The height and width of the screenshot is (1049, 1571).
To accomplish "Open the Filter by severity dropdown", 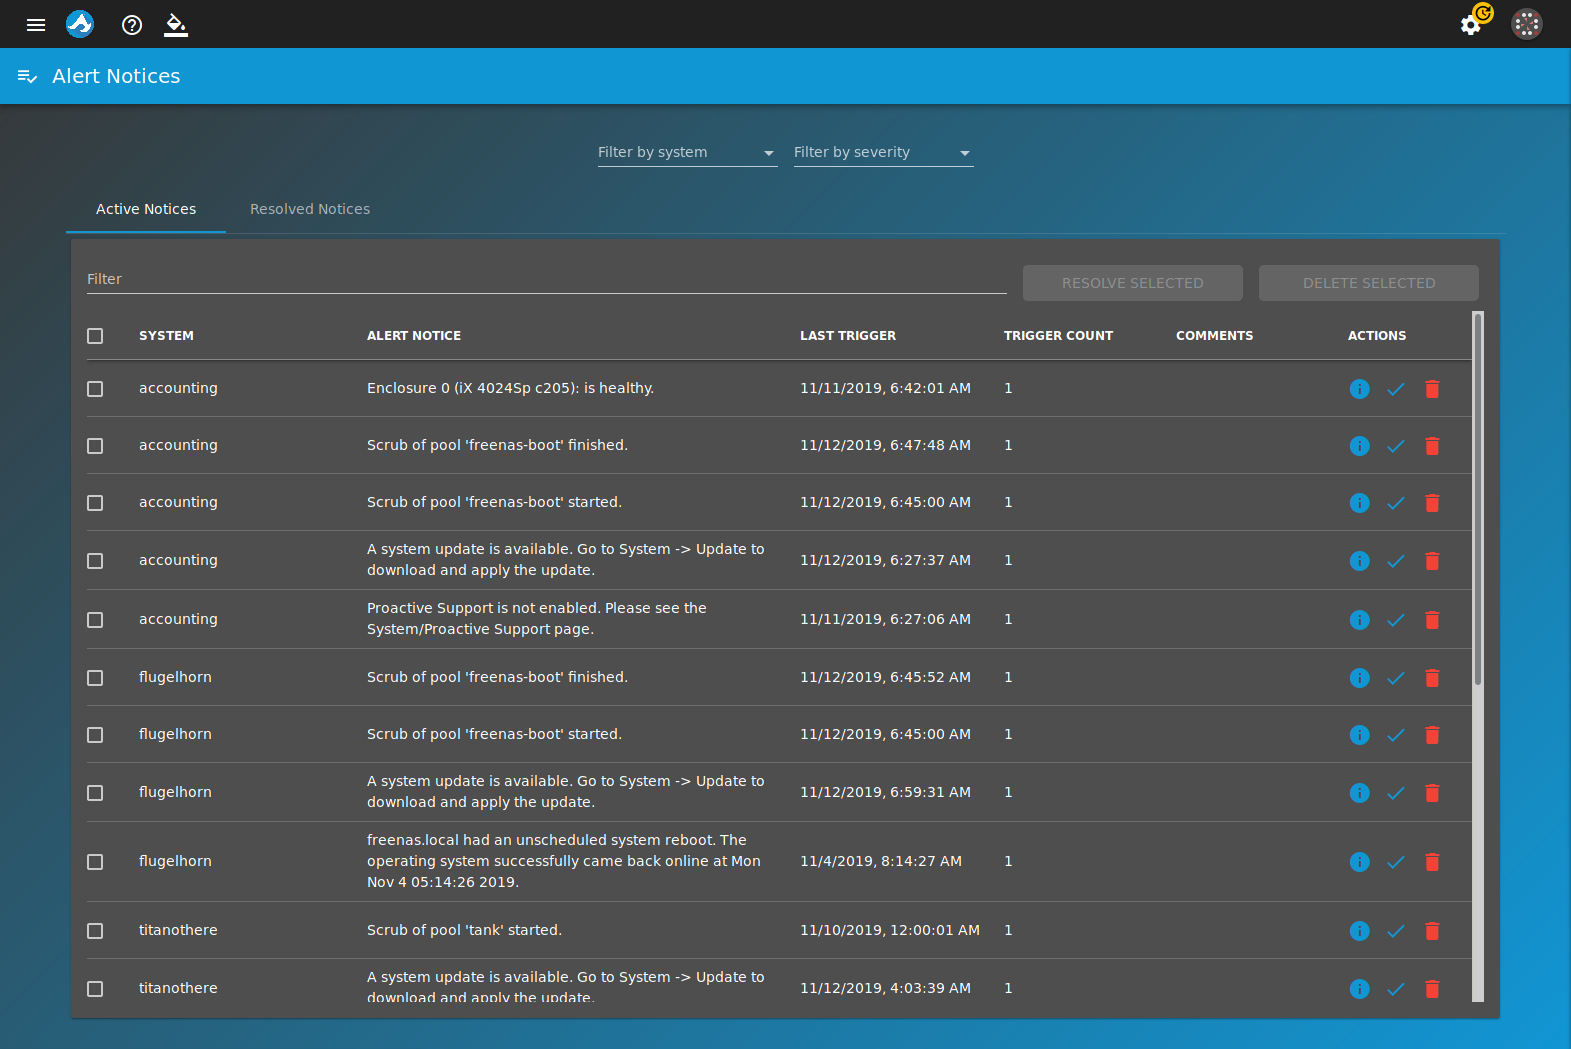I will [884, 152].
